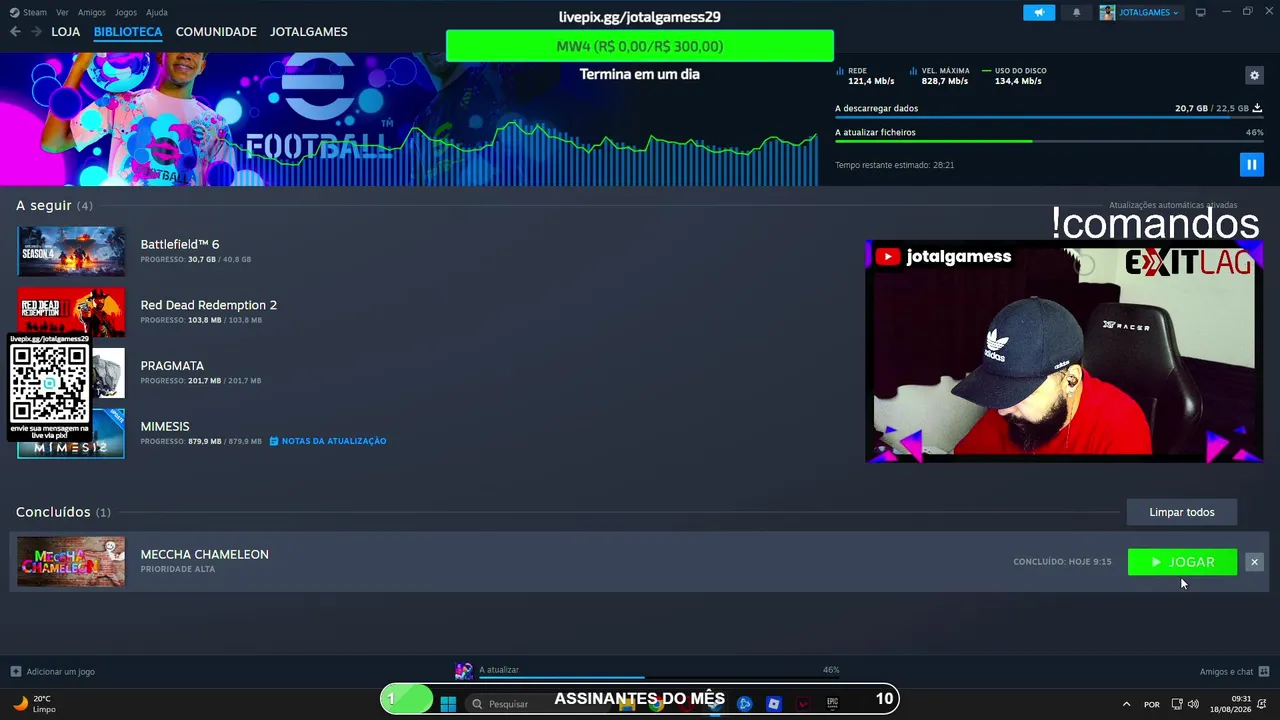Open the PRAGMATA queue entry
This screenshot has width=1280, height=720.
click(x=172, y=366)
